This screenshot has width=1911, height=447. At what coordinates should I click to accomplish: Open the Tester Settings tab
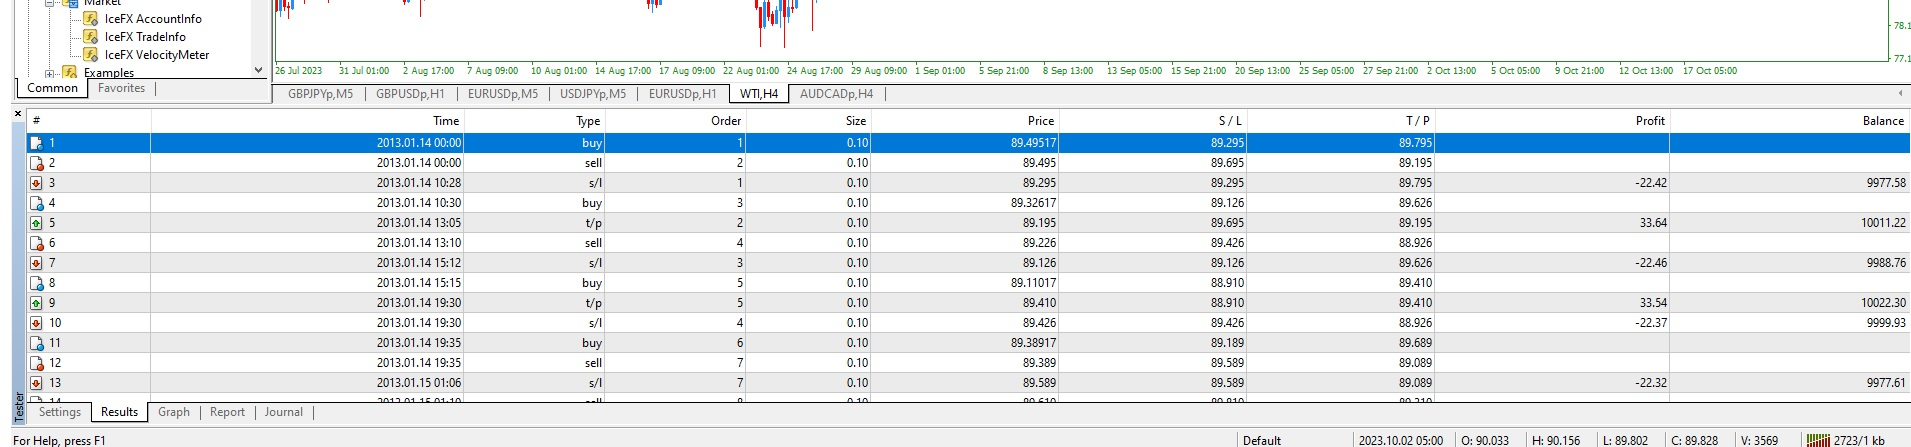60,412
